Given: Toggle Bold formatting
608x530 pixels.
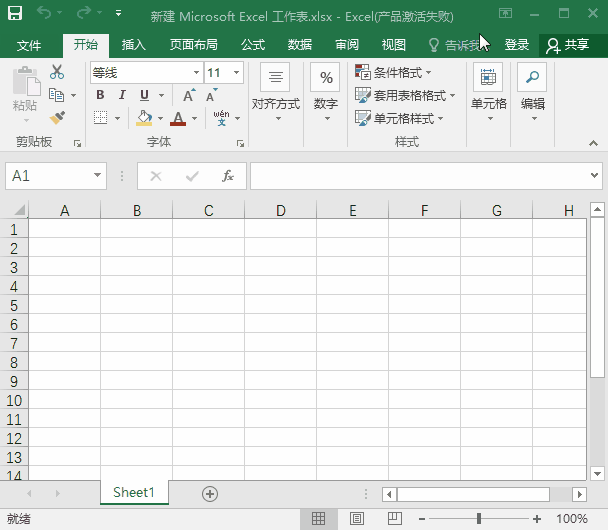Looking at the screenshot, I should pos(100,95).
